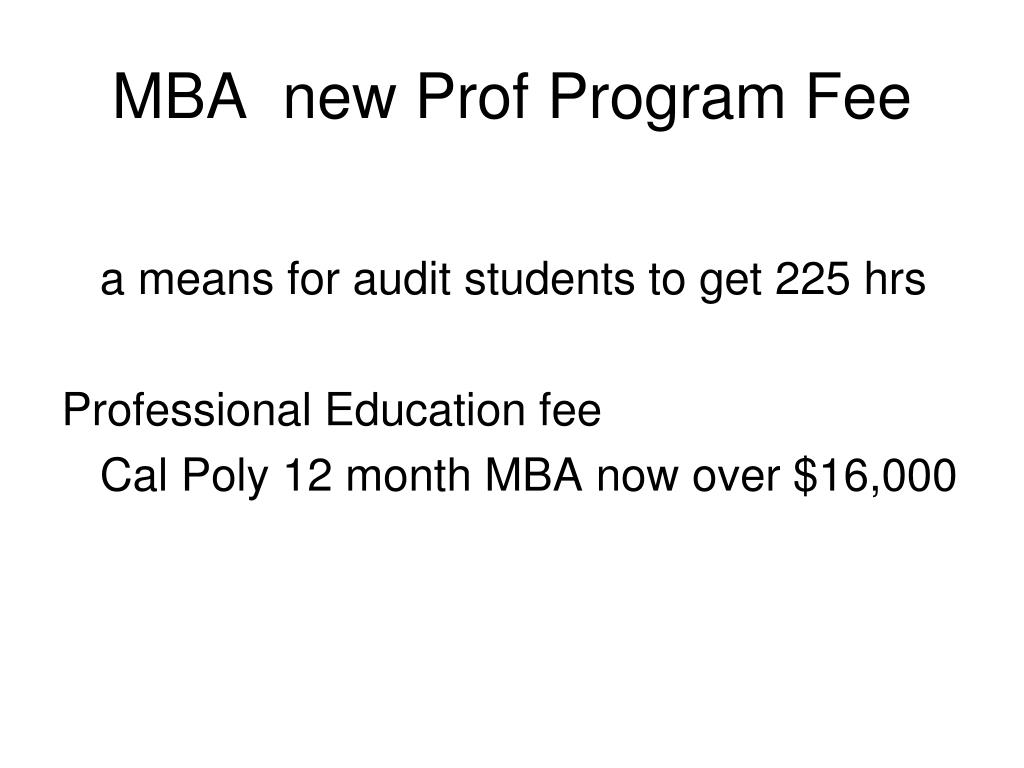1024x768 pixels.
Task: Click the words 'now over' before the amount
Action: (x=688, y=479)
